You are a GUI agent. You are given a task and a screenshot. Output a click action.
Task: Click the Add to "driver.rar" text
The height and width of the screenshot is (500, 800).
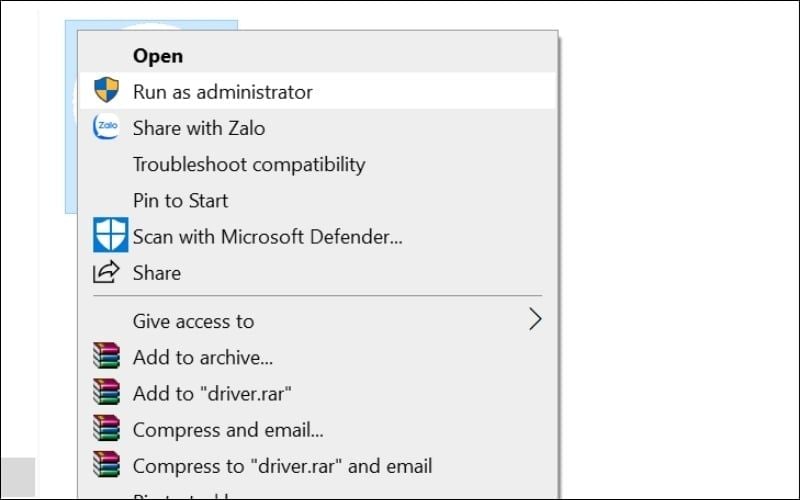point(213,393)
